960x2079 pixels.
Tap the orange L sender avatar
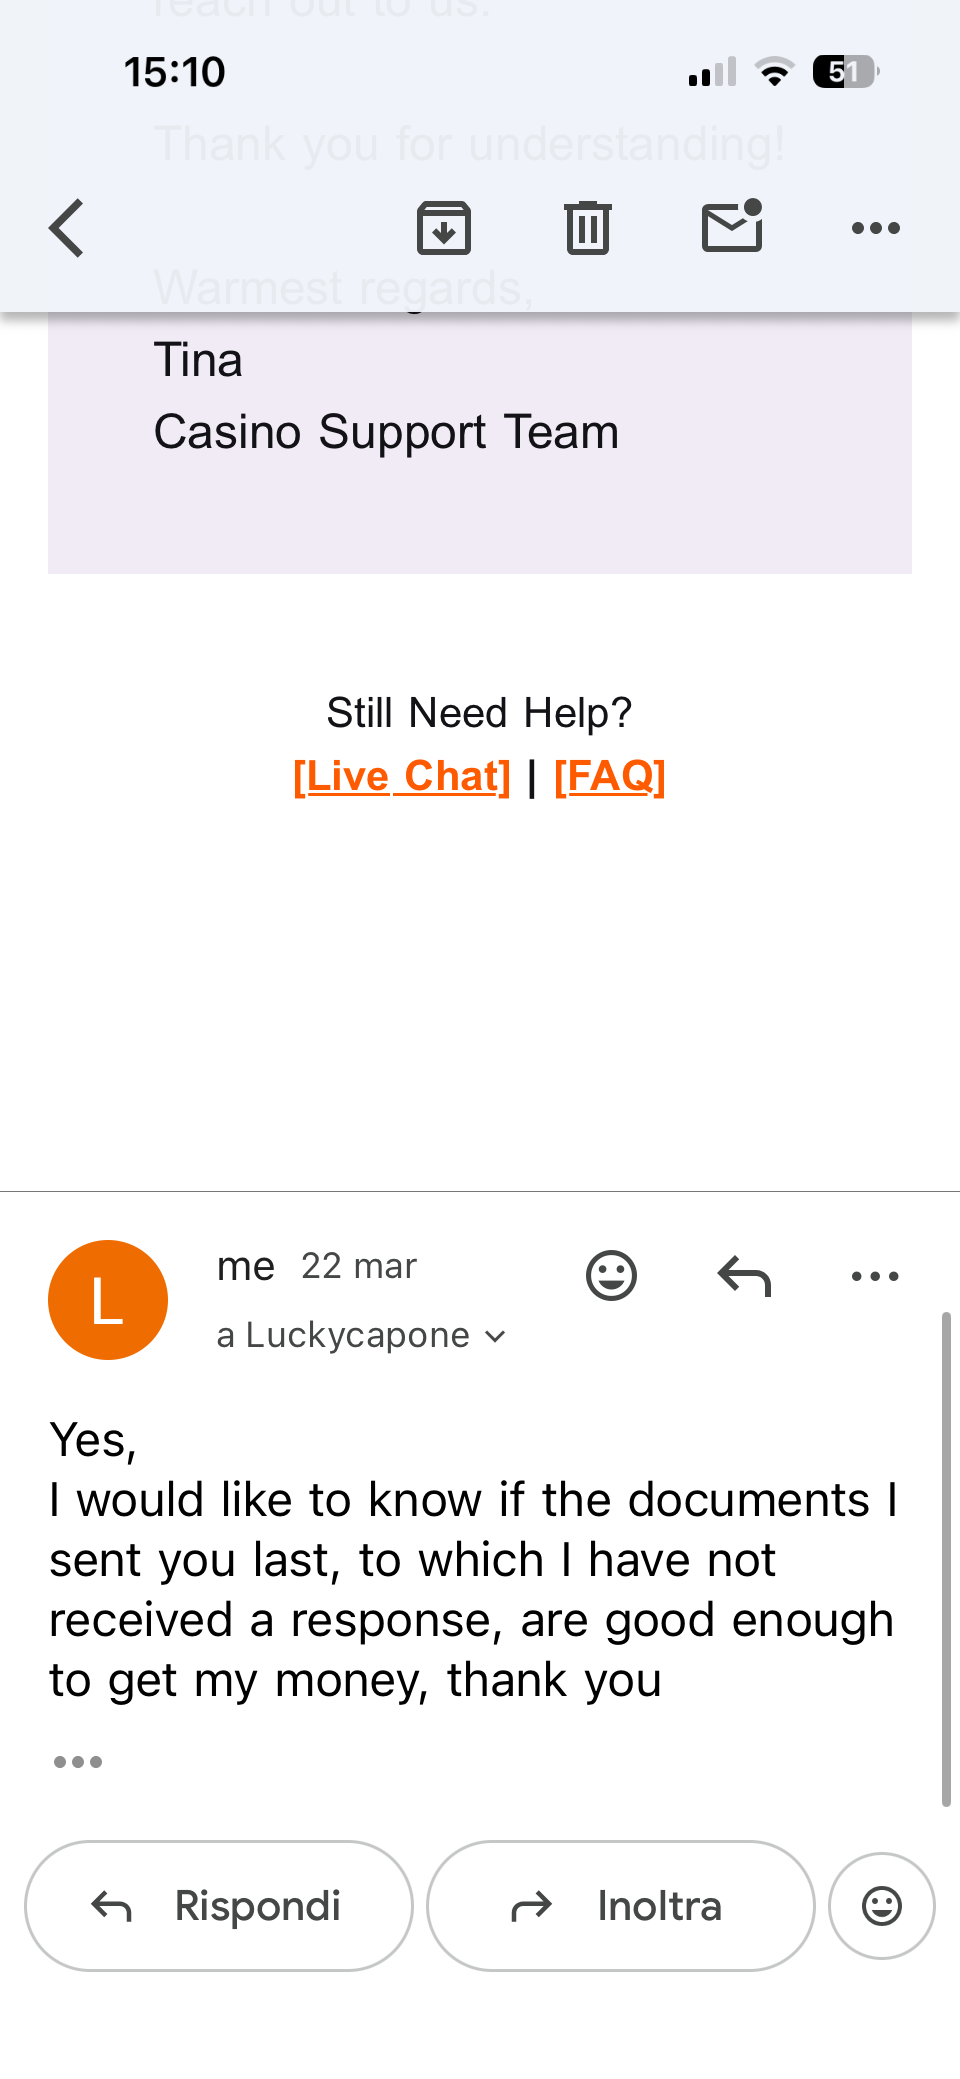[108, 1300]
